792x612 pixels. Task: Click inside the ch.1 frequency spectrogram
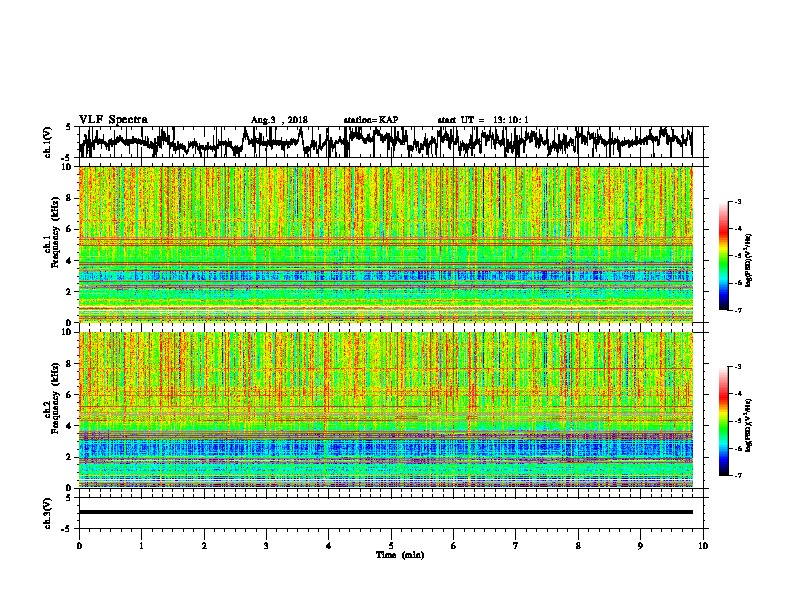pos(385,244)
